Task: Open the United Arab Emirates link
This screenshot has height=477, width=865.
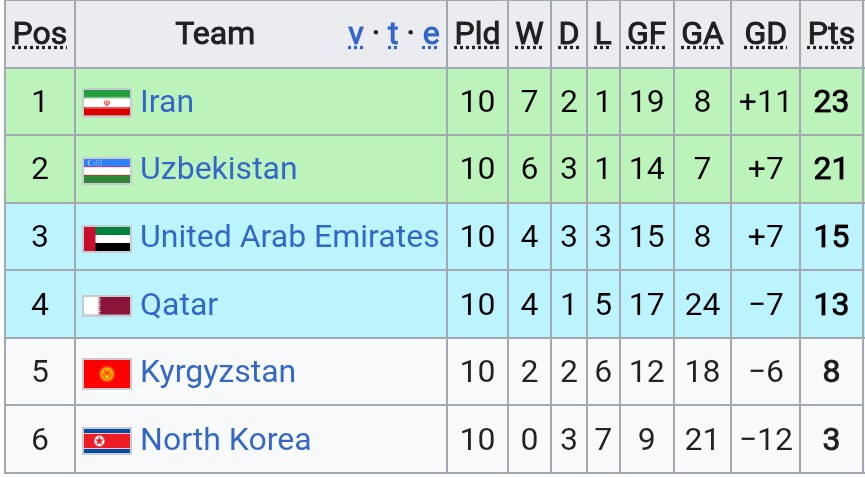Action: [290, 237]
